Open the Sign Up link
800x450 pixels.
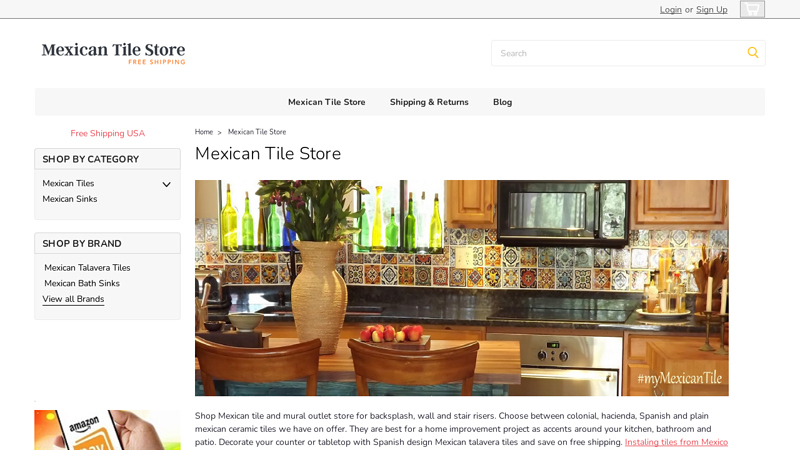coord(711,10)
